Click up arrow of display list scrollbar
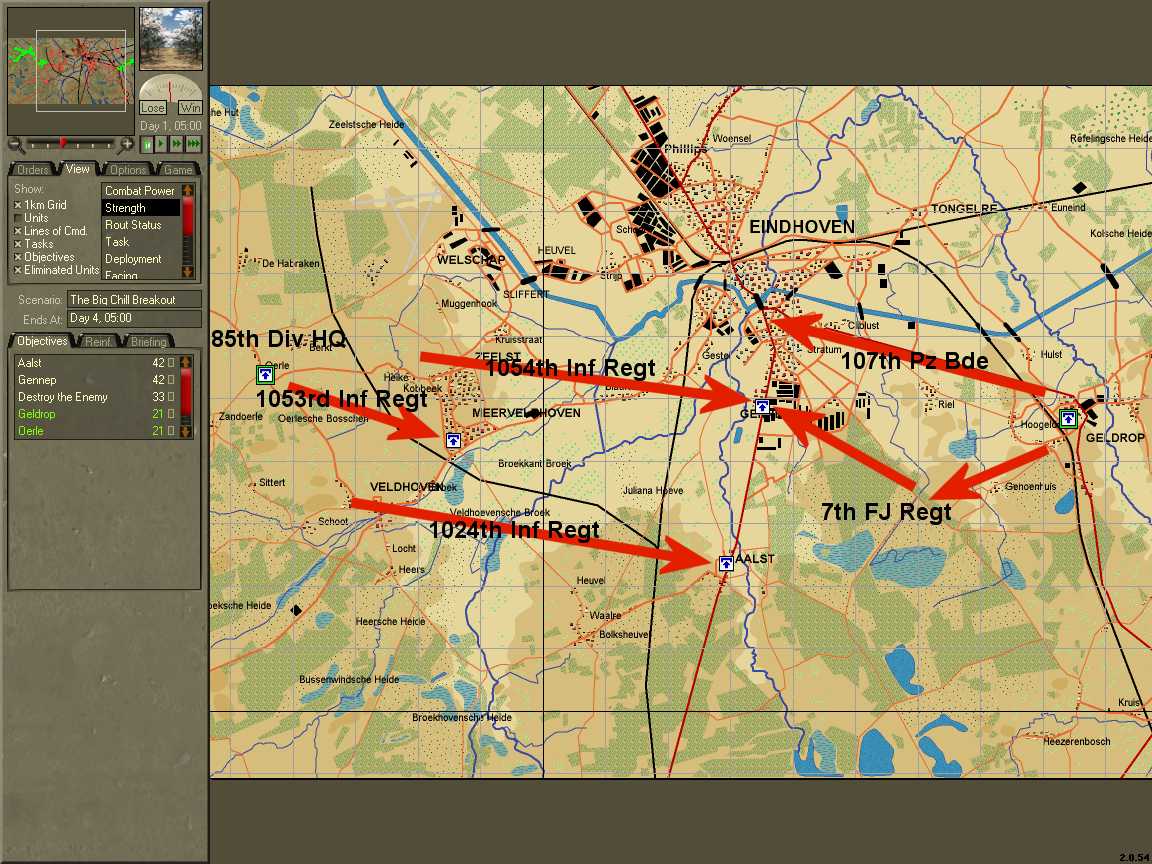Image resolution: width=1152 pixels, height=864 pixels. point(187,190)
